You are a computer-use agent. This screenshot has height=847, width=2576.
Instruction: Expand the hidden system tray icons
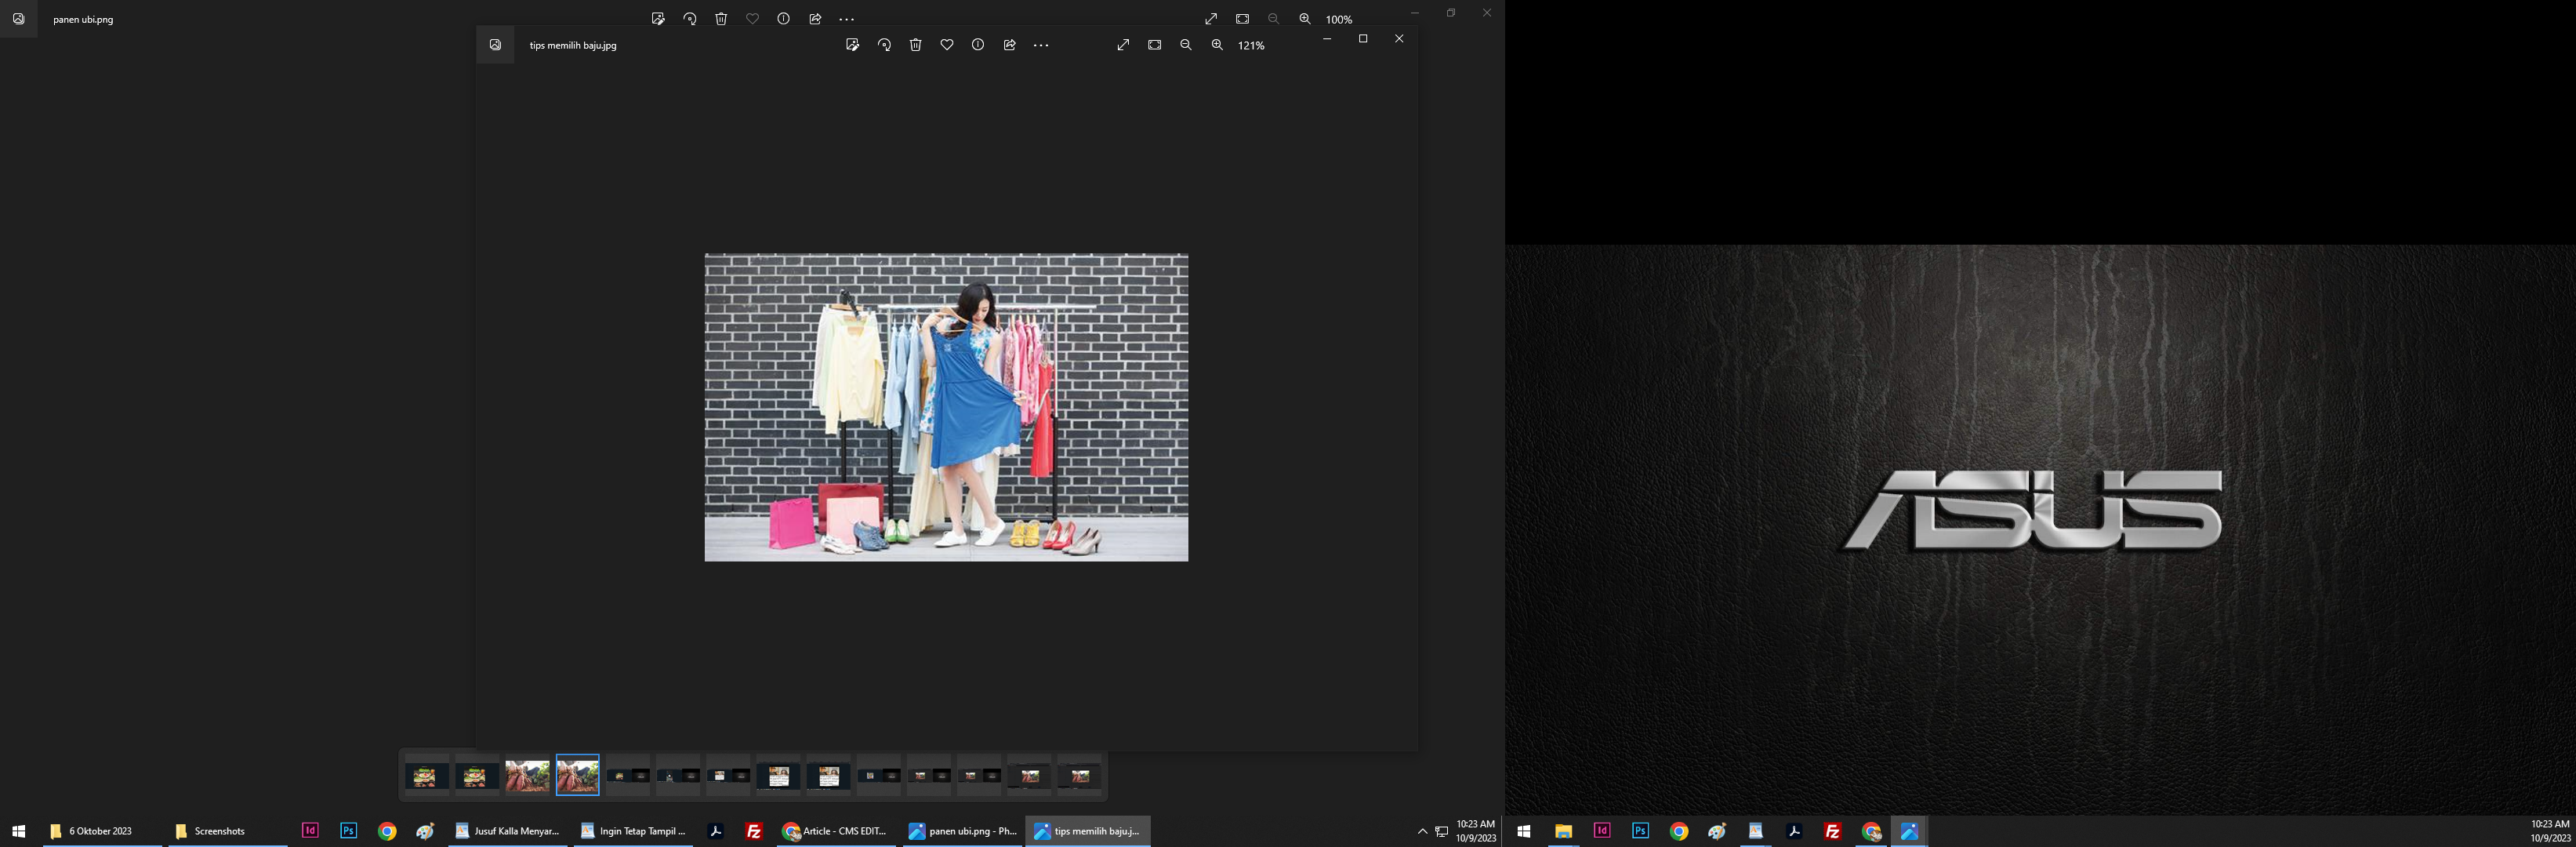pyautogui.click(x=1422, y=832)
